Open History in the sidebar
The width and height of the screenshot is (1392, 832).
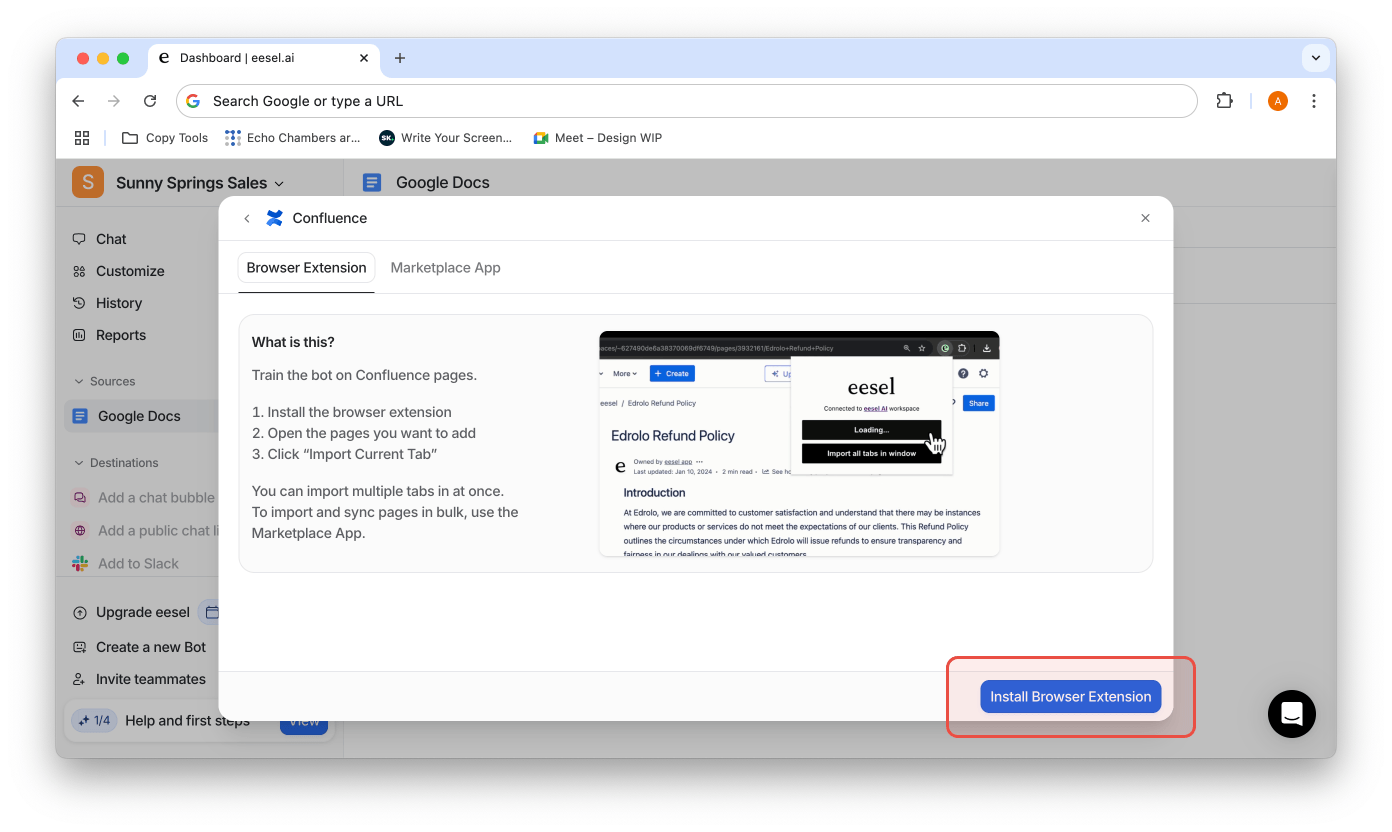coord(119,303)
